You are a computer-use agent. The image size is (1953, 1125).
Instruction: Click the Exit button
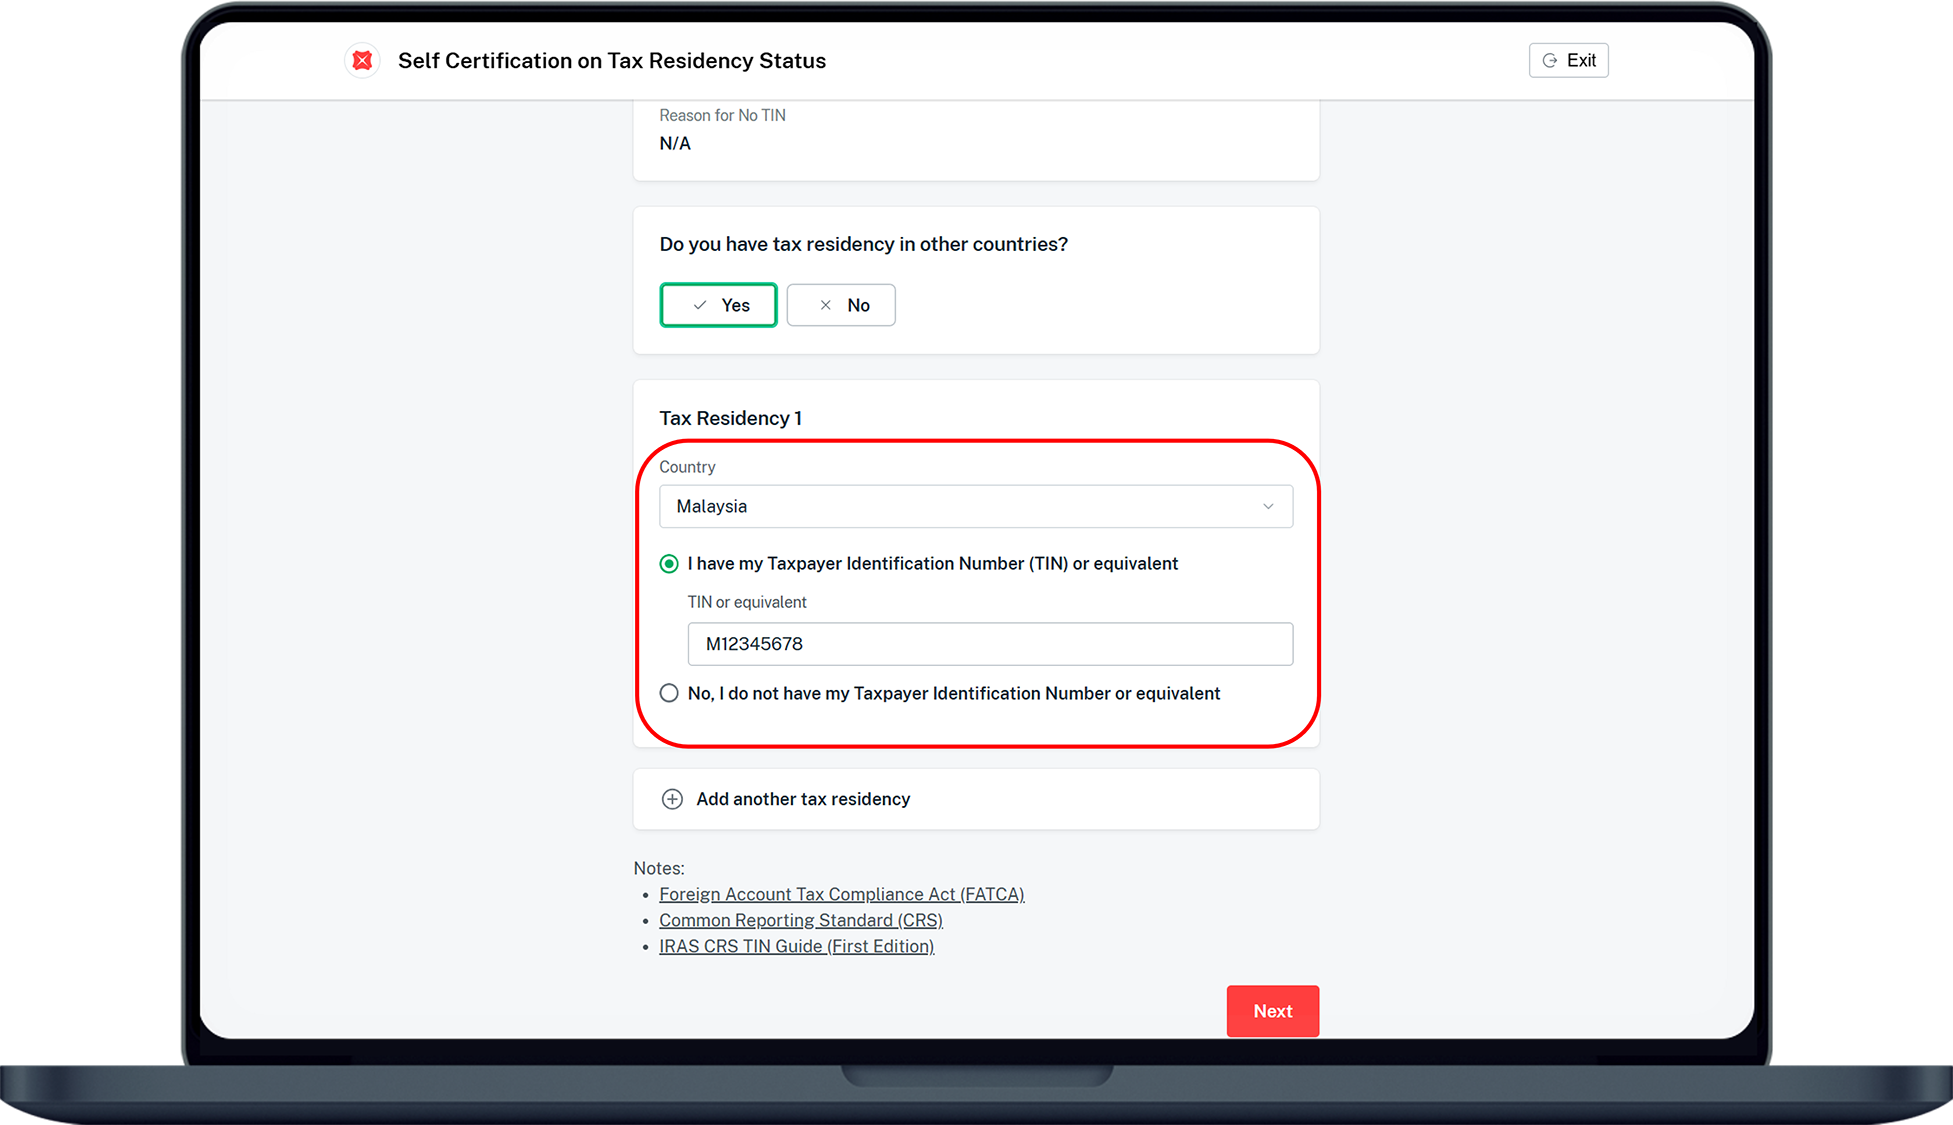[1568, 61]
